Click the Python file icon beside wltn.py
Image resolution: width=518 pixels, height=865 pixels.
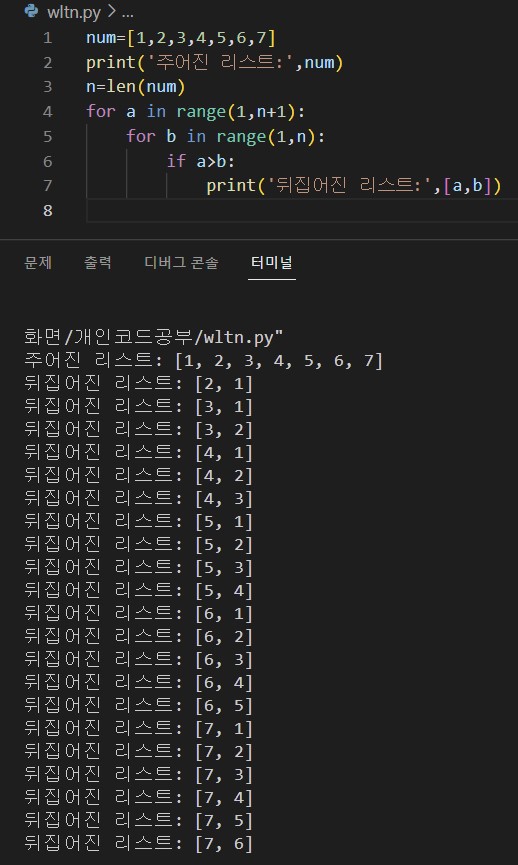[x=31, y=11]
